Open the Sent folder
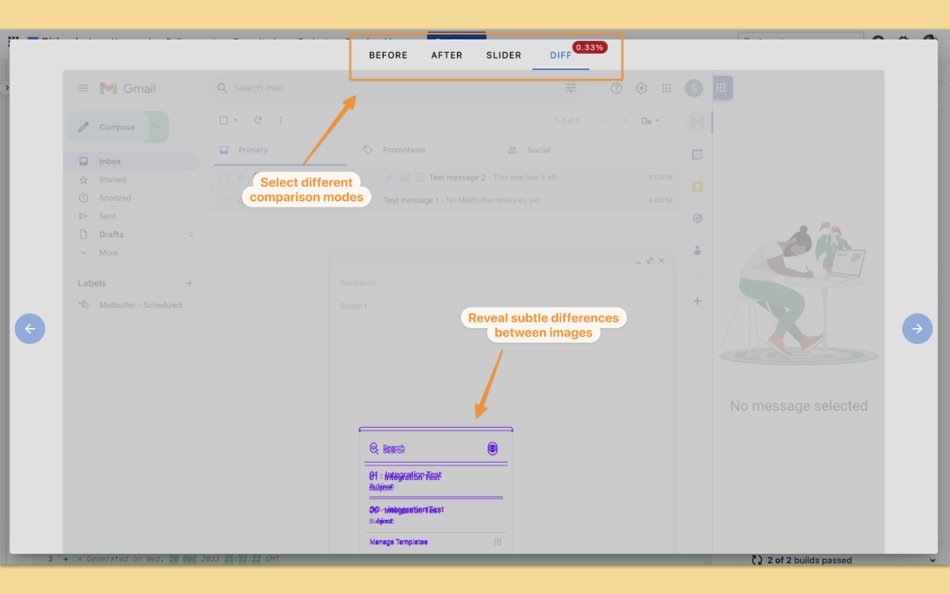The height and width of the screenshot is (594, 950). [x=131, y=216]
